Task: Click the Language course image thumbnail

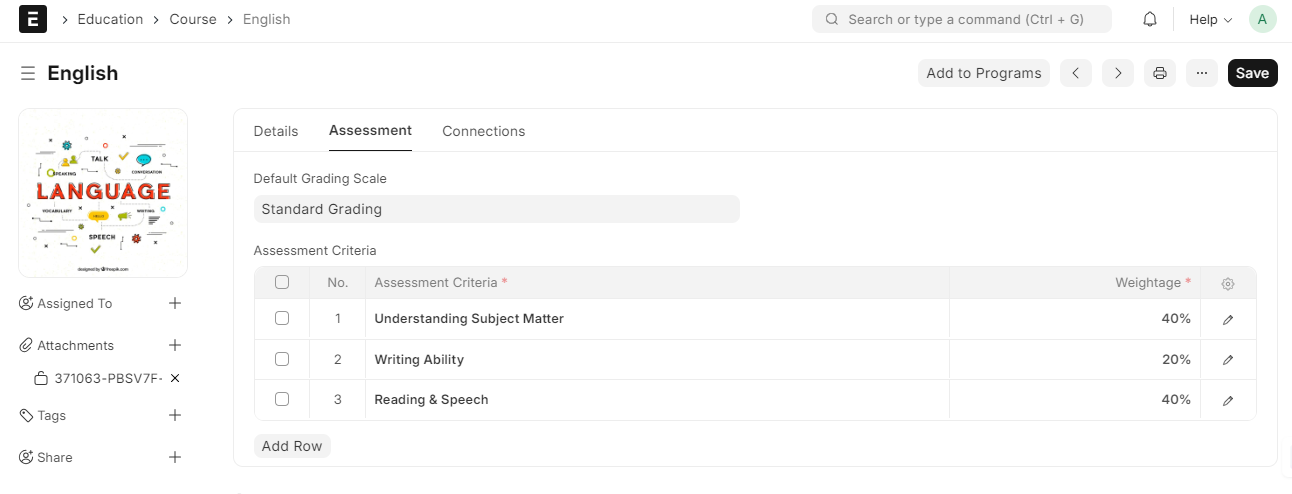Action: [103, 192]
